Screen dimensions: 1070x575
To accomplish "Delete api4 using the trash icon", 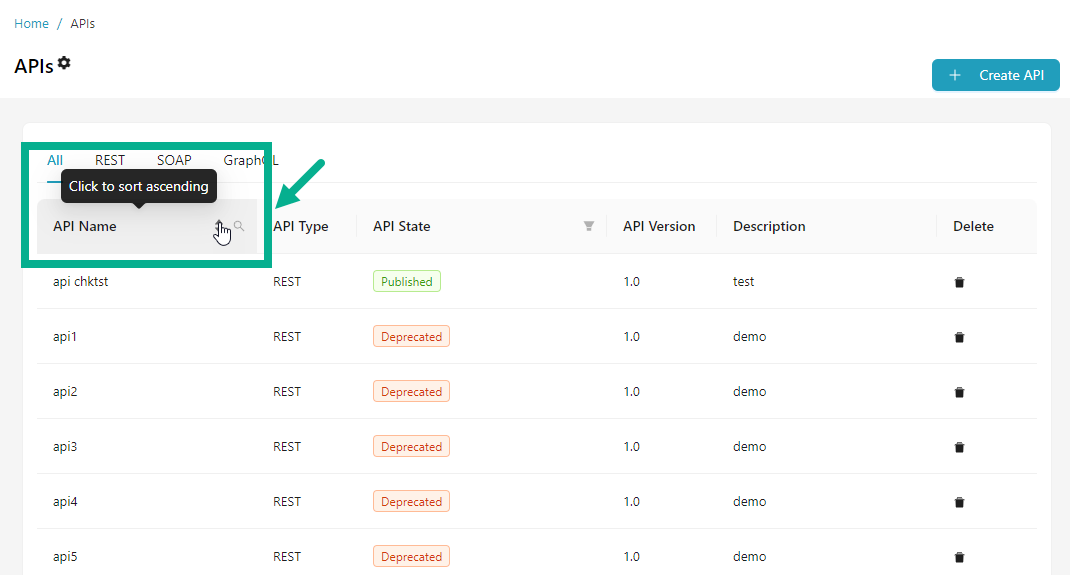I will [959, 502].
